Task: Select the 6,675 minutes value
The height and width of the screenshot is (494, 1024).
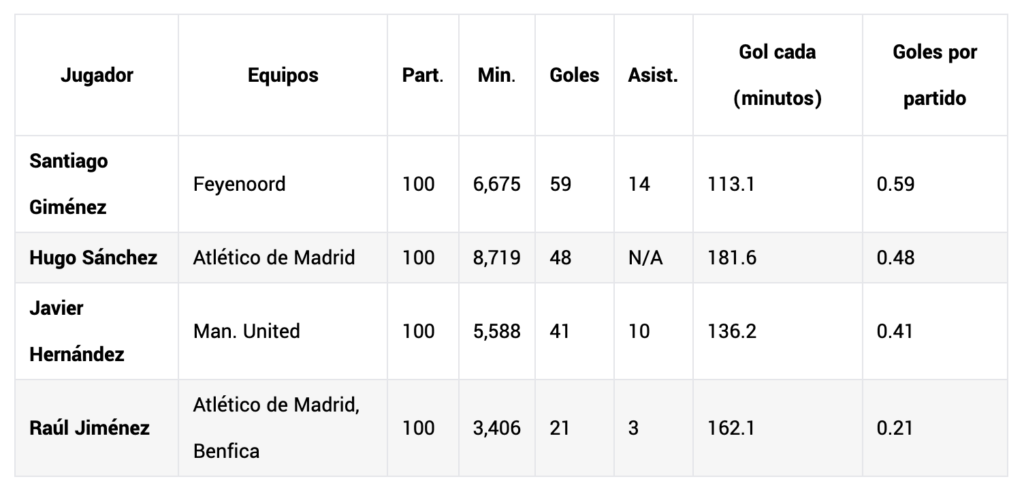Action: tap(496, 184)
